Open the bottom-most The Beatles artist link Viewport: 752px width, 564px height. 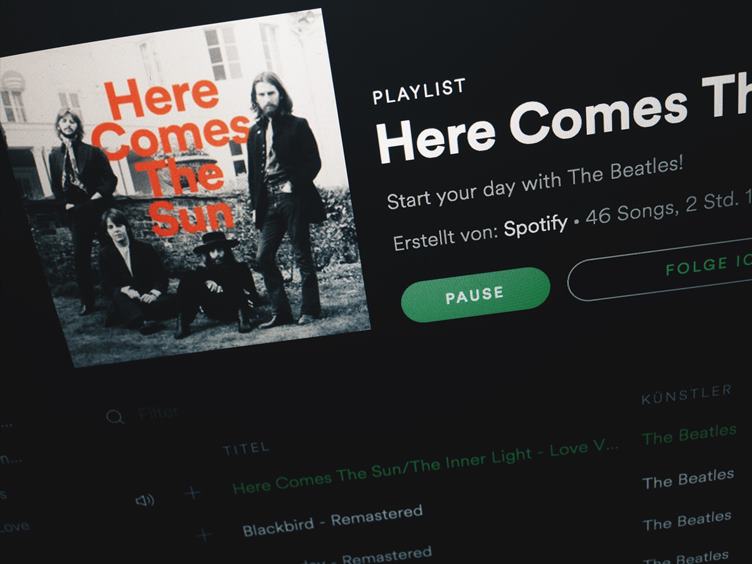tap(686, 558)
